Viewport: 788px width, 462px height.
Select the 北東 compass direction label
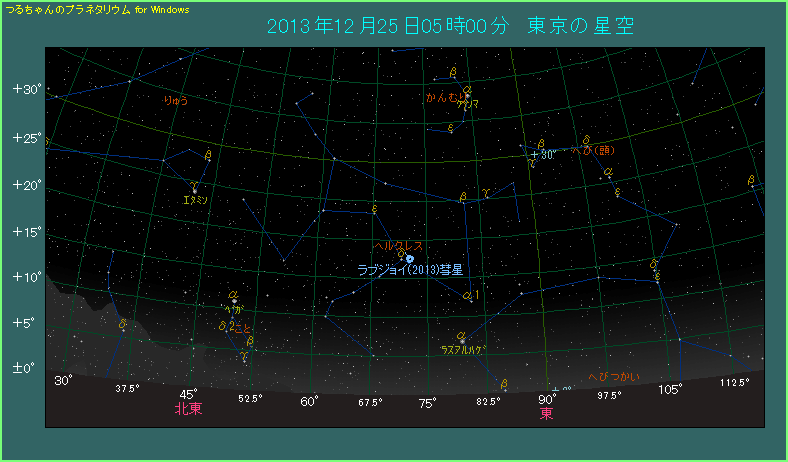[x=188, y=409]
